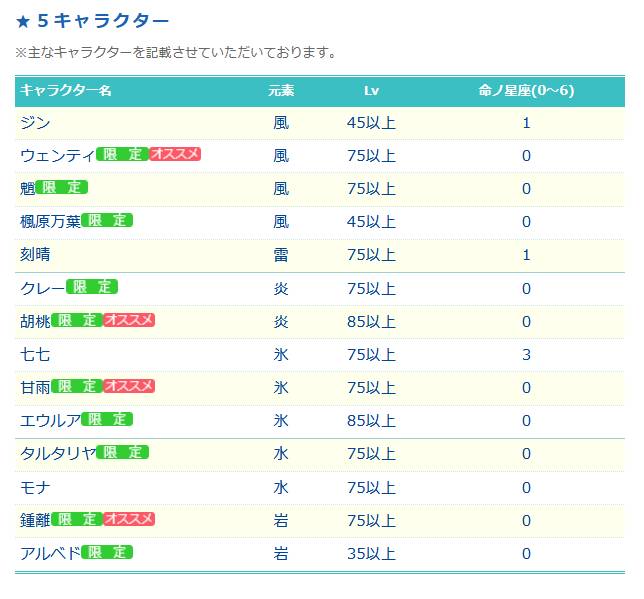Viewport: 644px width, 599px height.
Task: Click the オススメ badge next to ウェンティ
Action: point(175,154)
